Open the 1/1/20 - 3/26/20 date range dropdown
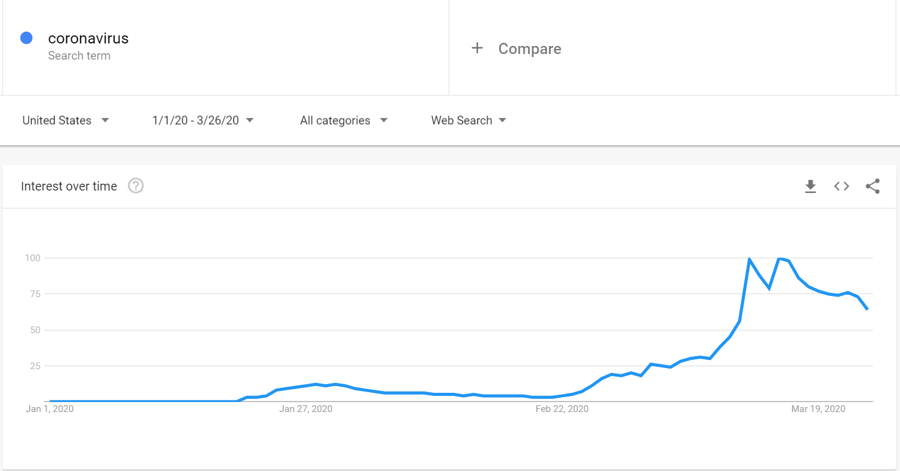 [203, 120]
